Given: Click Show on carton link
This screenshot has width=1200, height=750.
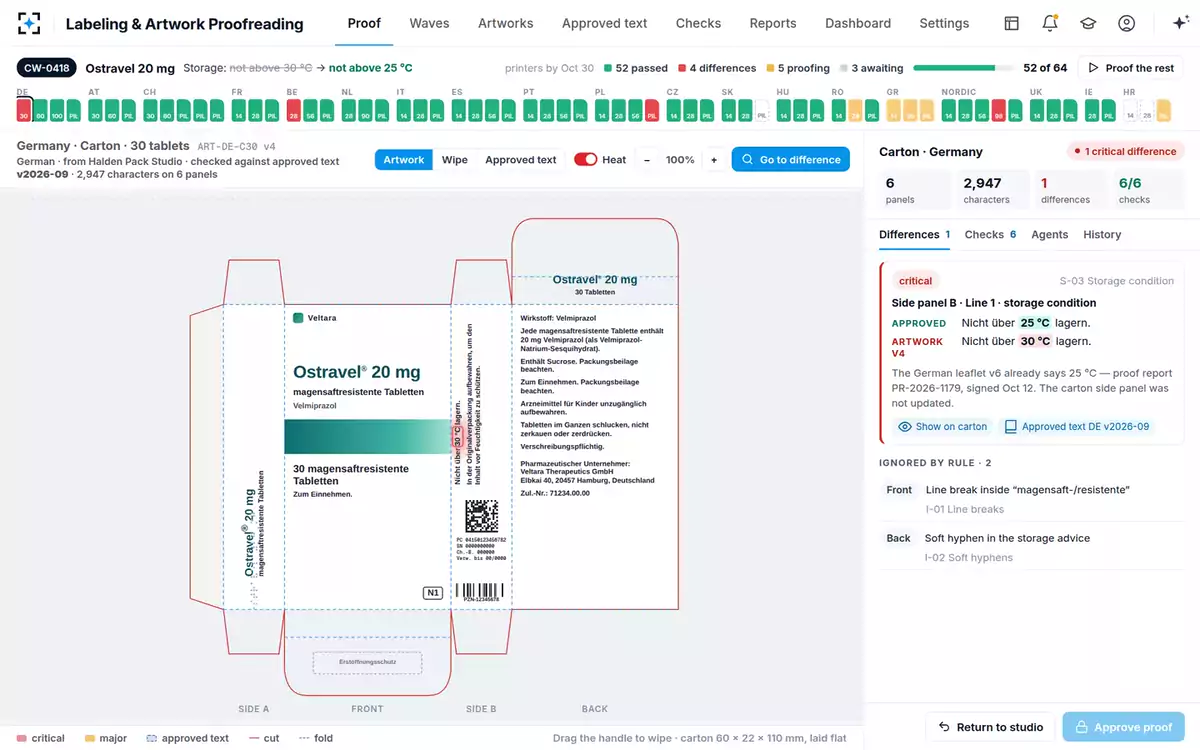Looking at the screenshot, I should pos(942,426).
